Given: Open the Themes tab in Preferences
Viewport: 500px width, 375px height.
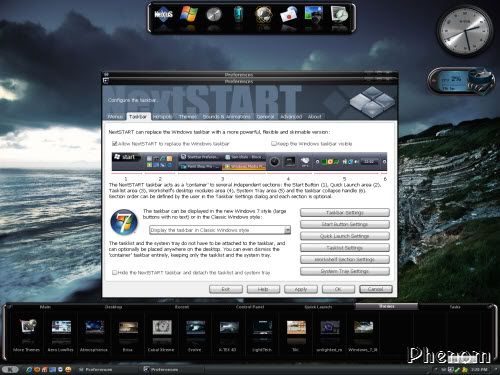Looking at the screenshot, I should pos(187,117).
